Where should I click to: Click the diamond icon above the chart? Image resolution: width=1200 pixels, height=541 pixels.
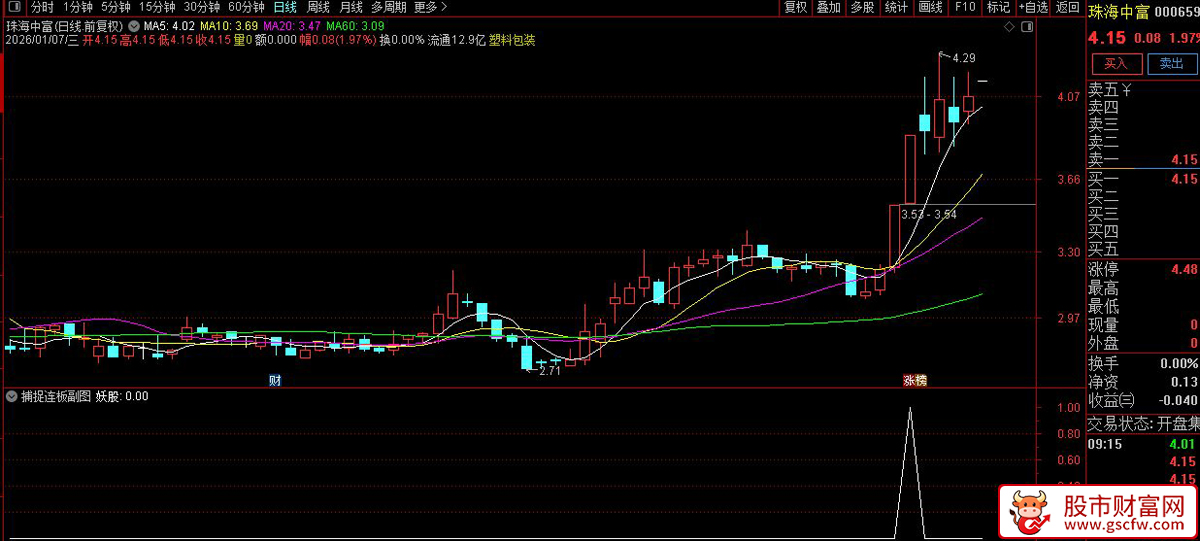click(1007, 26)
